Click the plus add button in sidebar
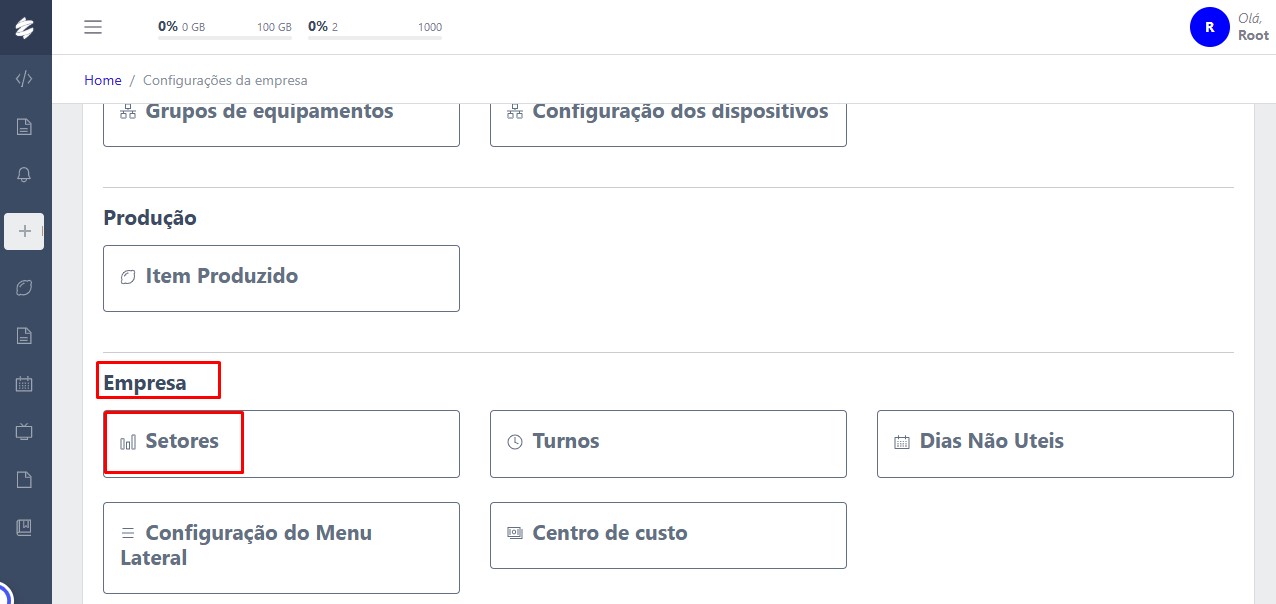The image size is (1276, 604). coord(25,231)
